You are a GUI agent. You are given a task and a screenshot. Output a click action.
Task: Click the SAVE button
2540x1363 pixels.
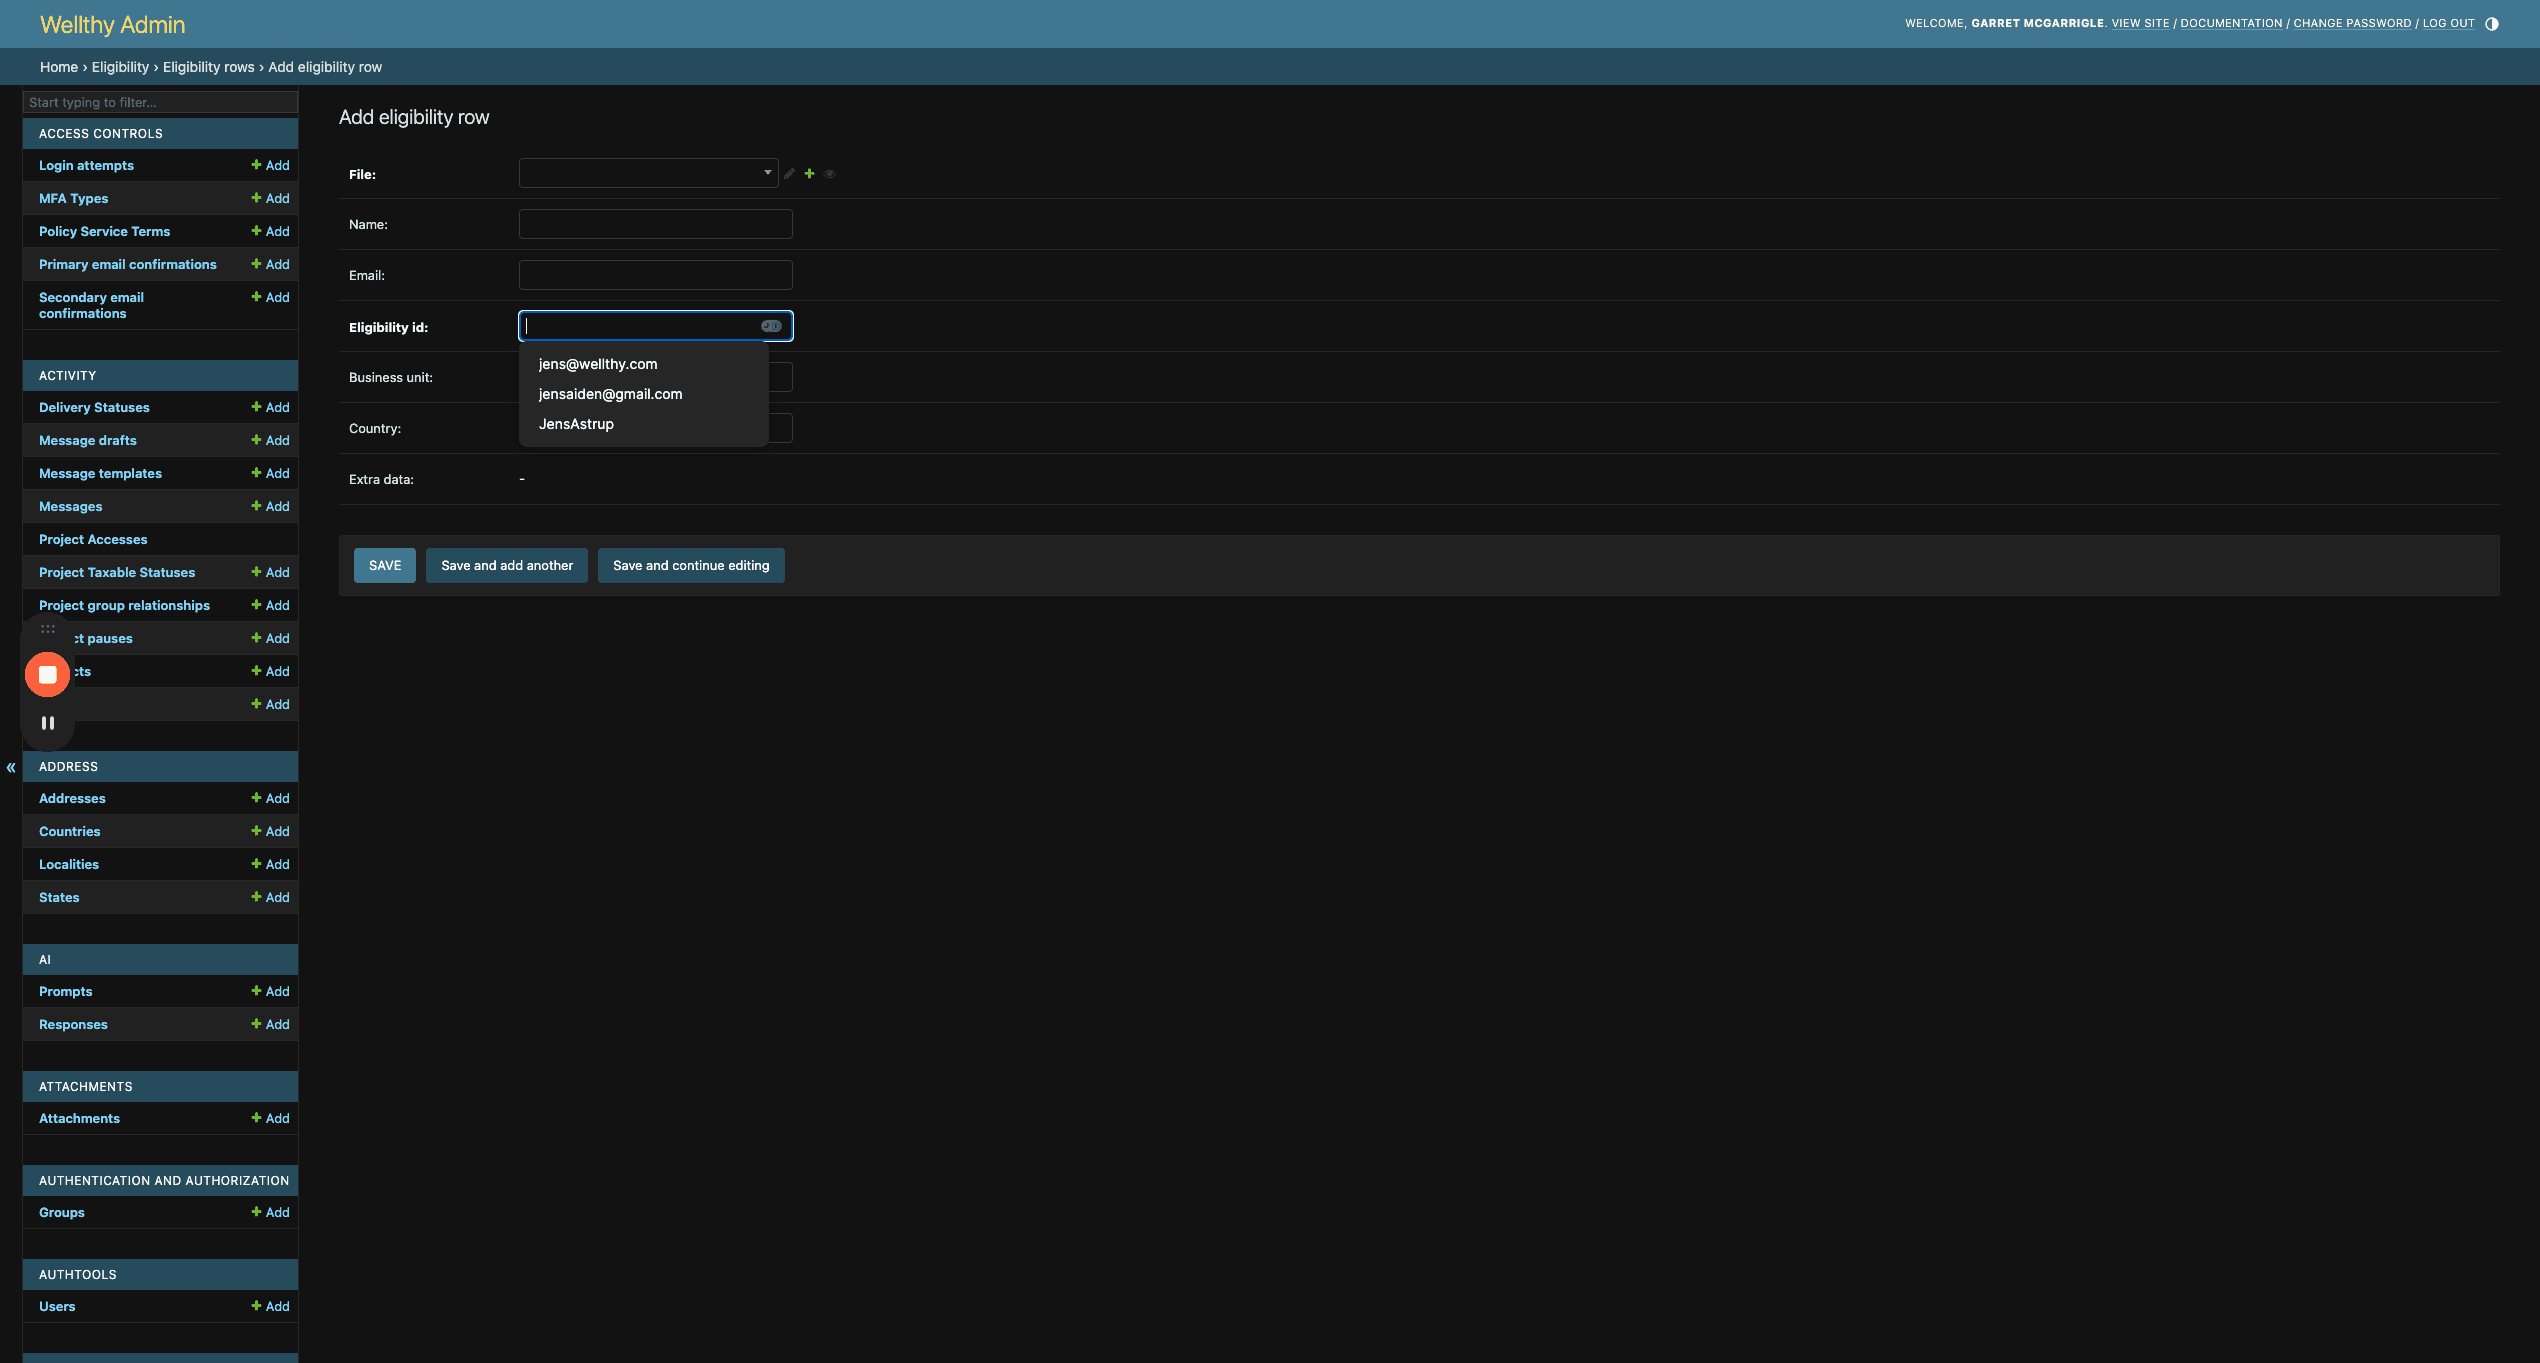point(385,565)
